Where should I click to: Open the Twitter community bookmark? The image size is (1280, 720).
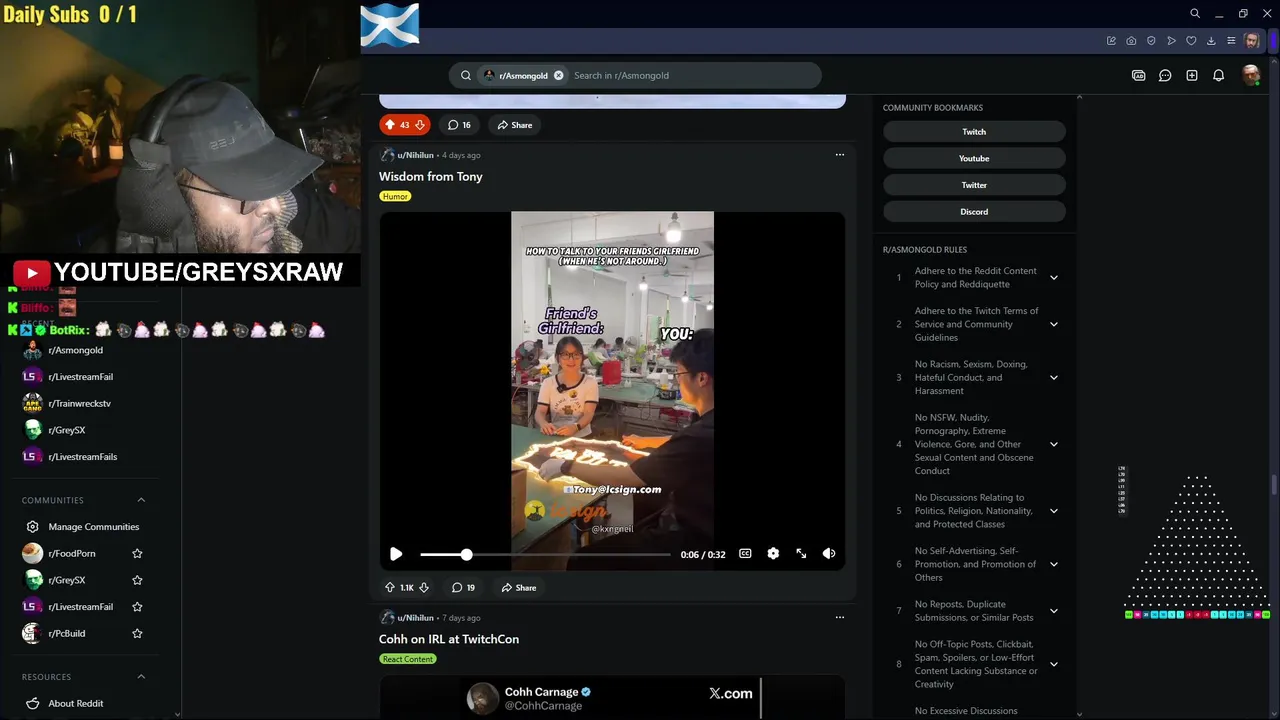pyautogui.click(x=974, y=185)
